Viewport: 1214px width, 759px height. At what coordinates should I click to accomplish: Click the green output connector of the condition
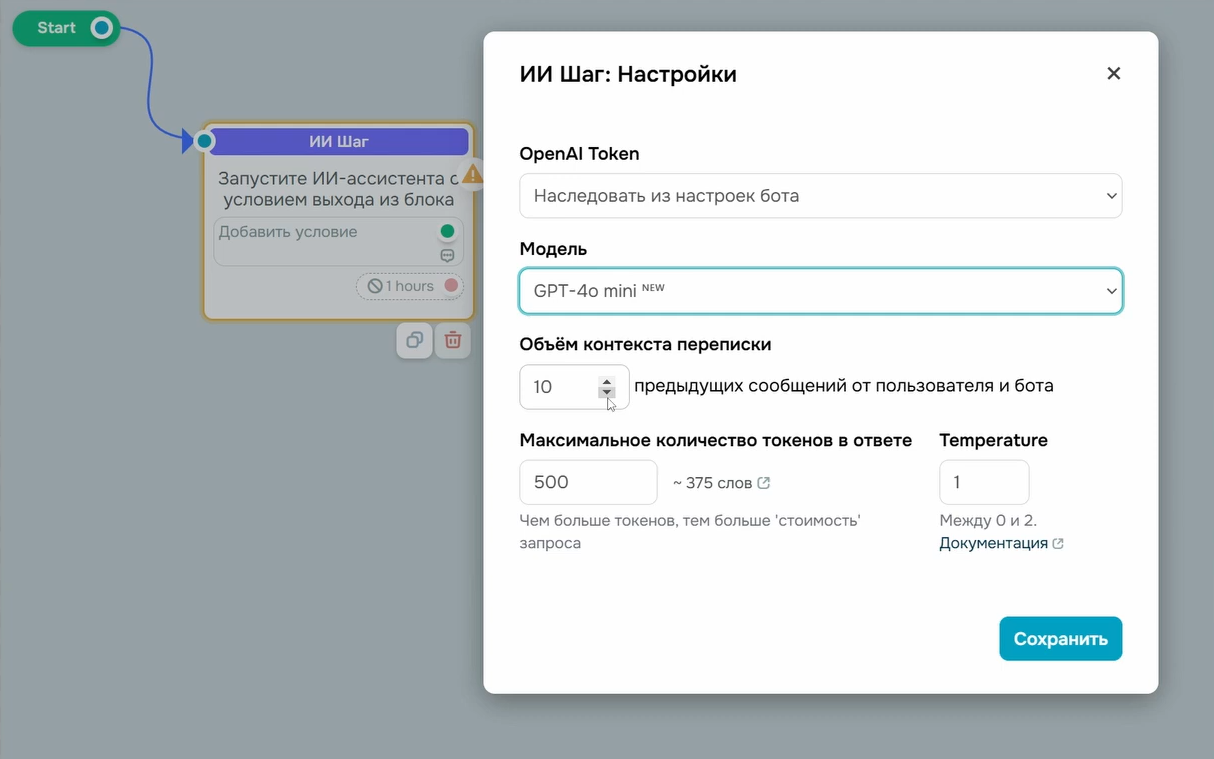click(x=447, y=231)
